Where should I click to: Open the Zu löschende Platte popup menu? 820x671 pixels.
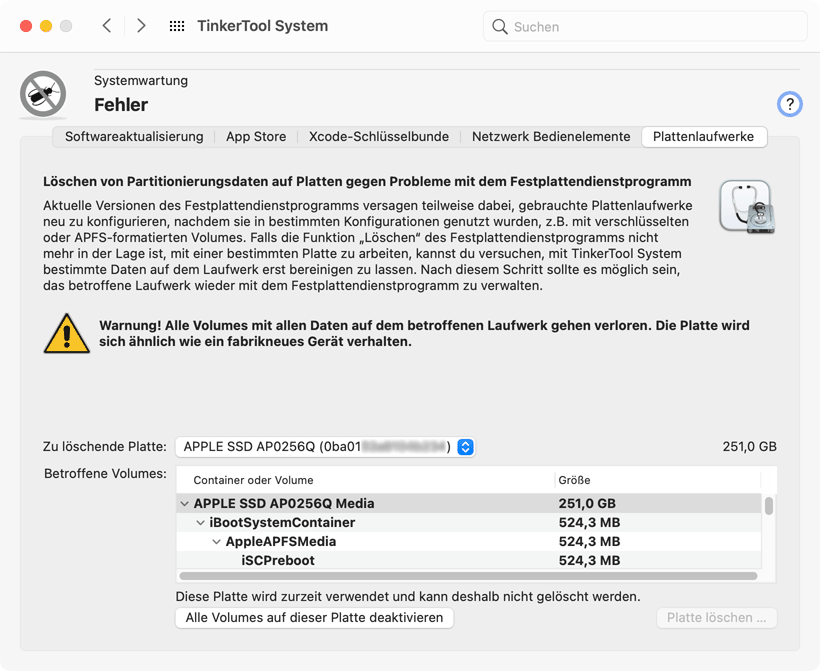[325, 447]
